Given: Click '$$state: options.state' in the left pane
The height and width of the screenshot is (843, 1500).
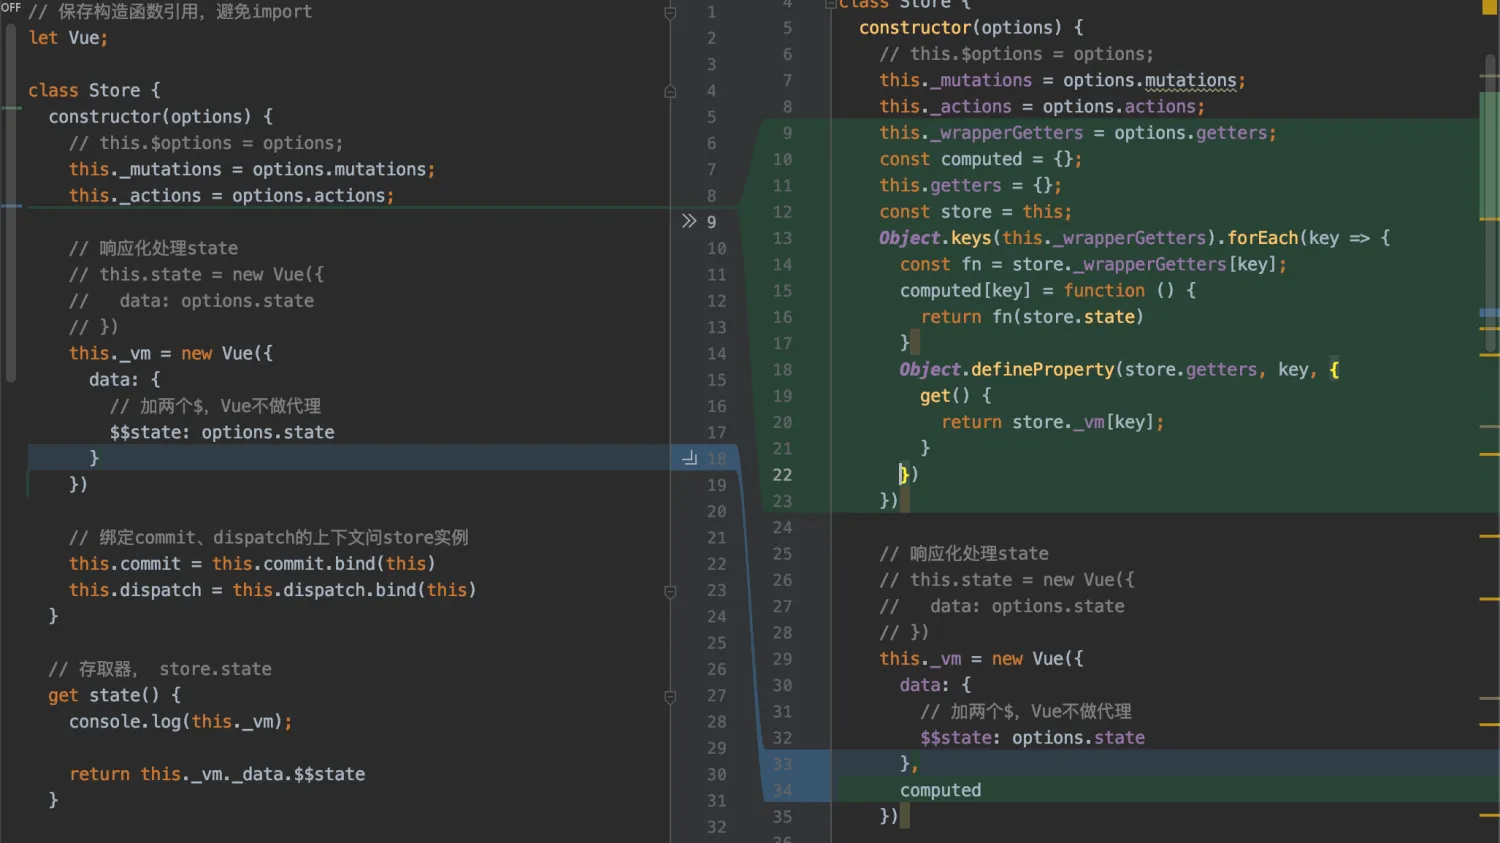Looking at the screenshot, I should pos(222,433).
